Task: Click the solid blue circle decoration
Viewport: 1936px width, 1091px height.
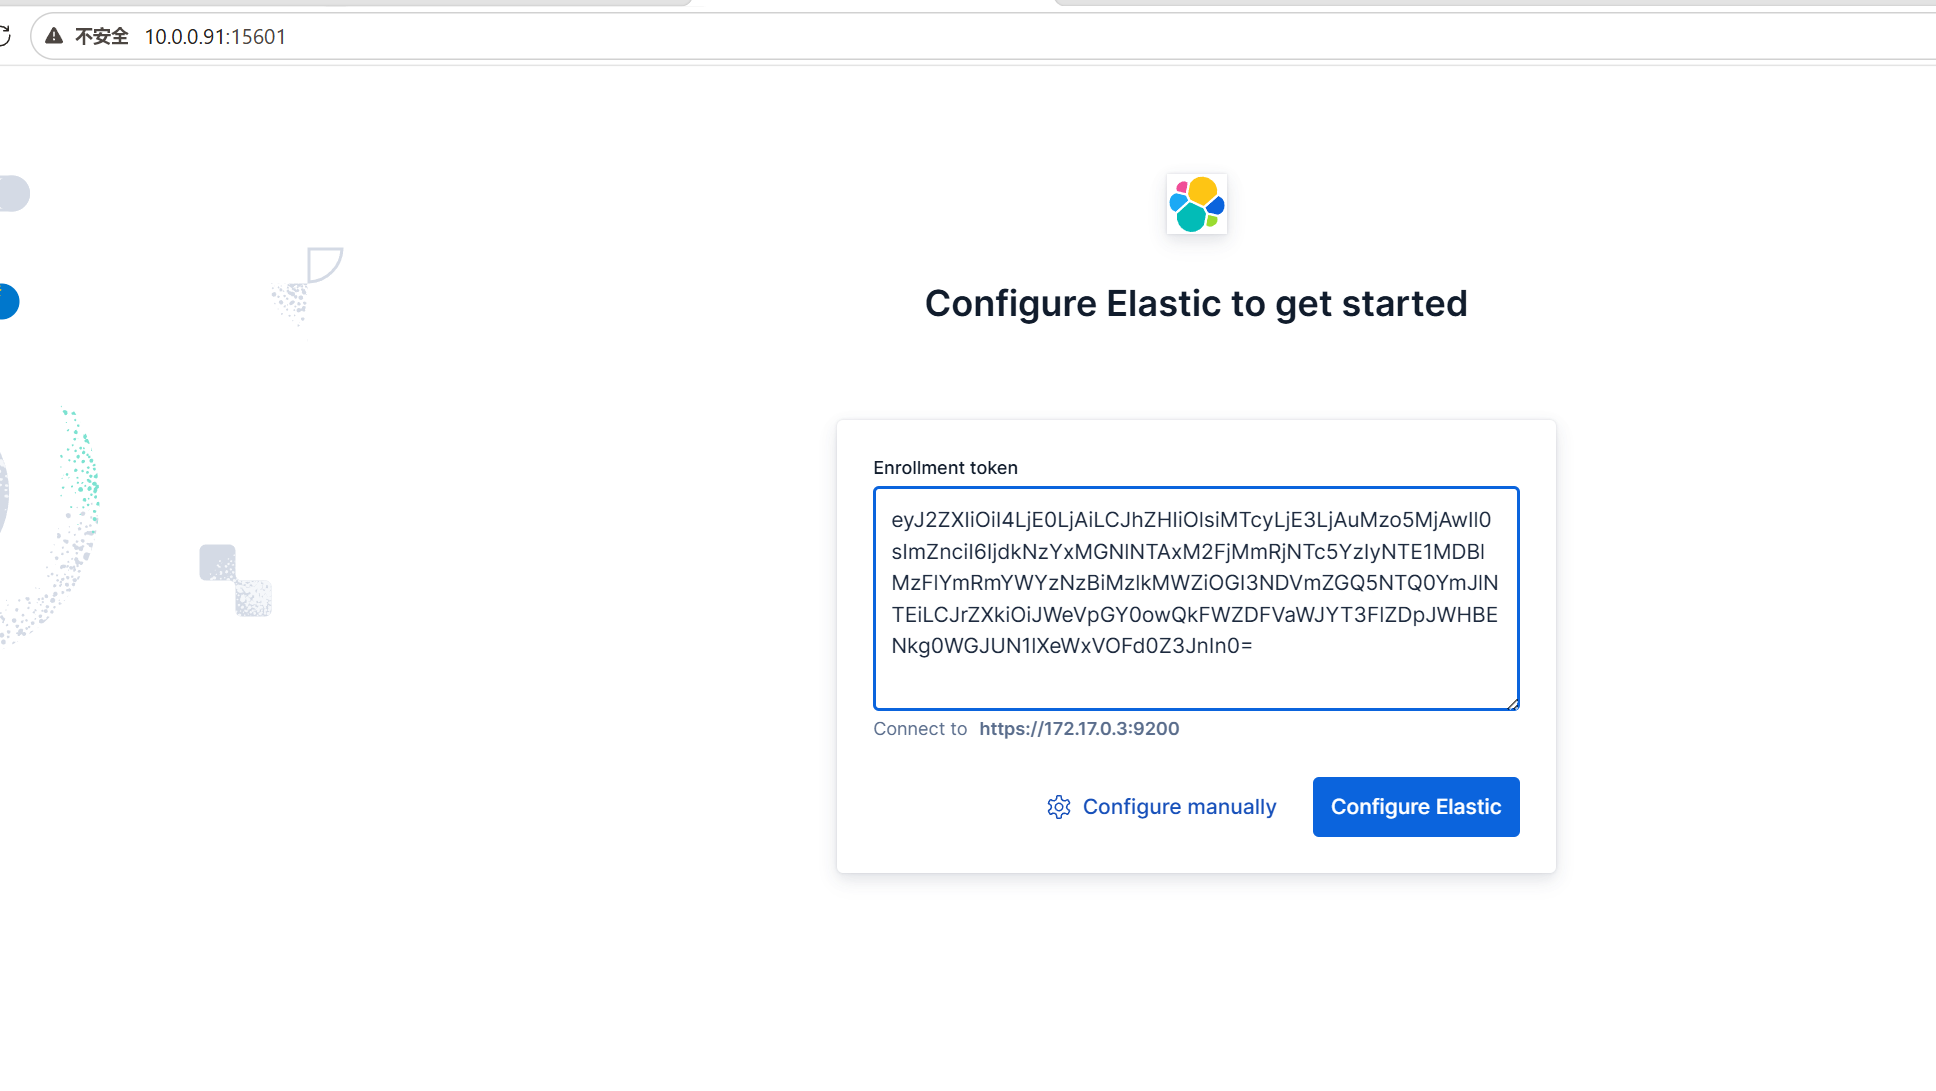Action: 8,302
